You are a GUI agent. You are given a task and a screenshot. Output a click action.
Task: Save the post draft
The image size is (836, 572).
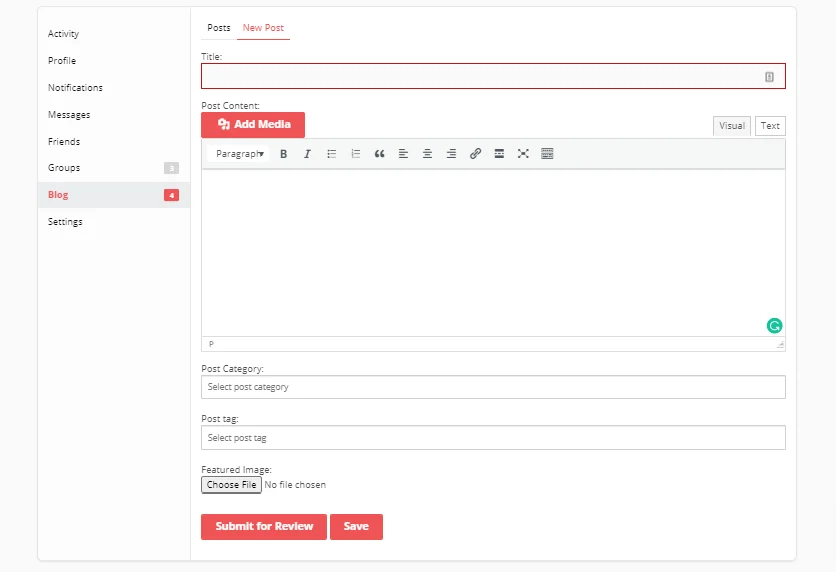click(356, 527)
